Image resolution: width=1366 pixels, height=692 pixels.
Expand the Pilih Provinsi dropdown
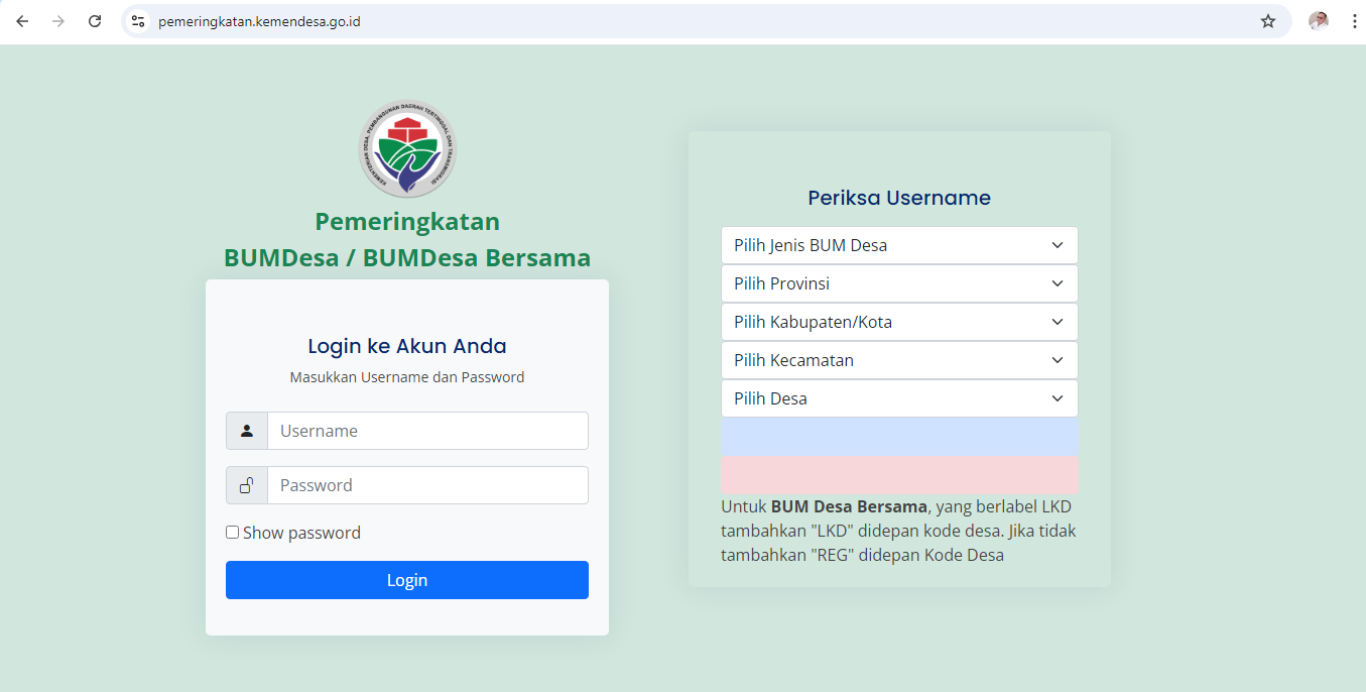click(x=899, y=284)
